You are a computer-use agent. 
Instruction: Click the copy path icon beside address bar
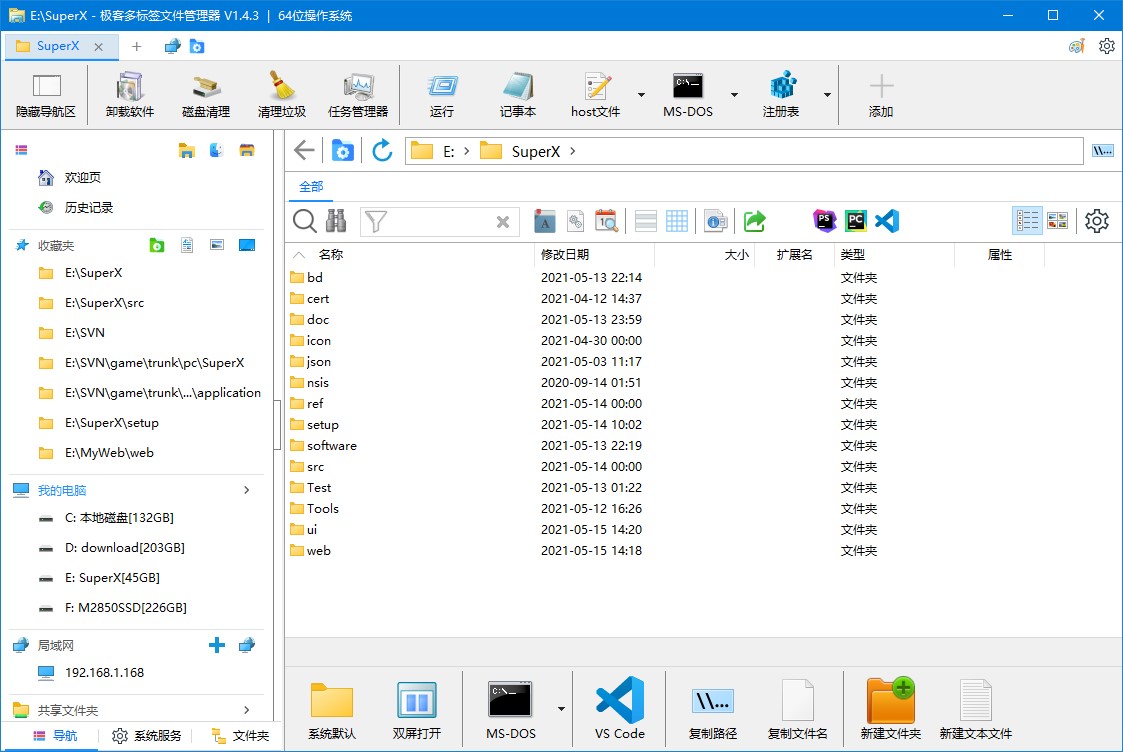click(x=1103, y=150)
